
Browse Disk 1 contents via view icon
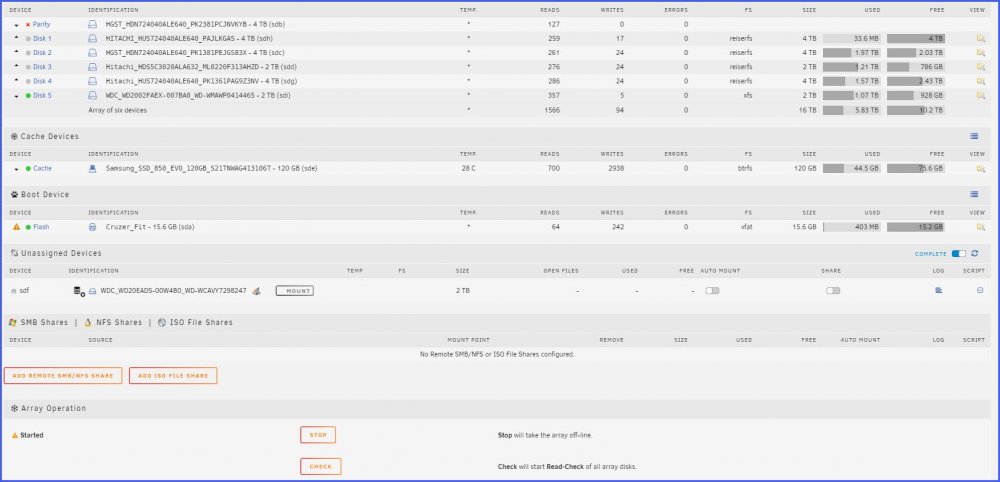[980, 38]
